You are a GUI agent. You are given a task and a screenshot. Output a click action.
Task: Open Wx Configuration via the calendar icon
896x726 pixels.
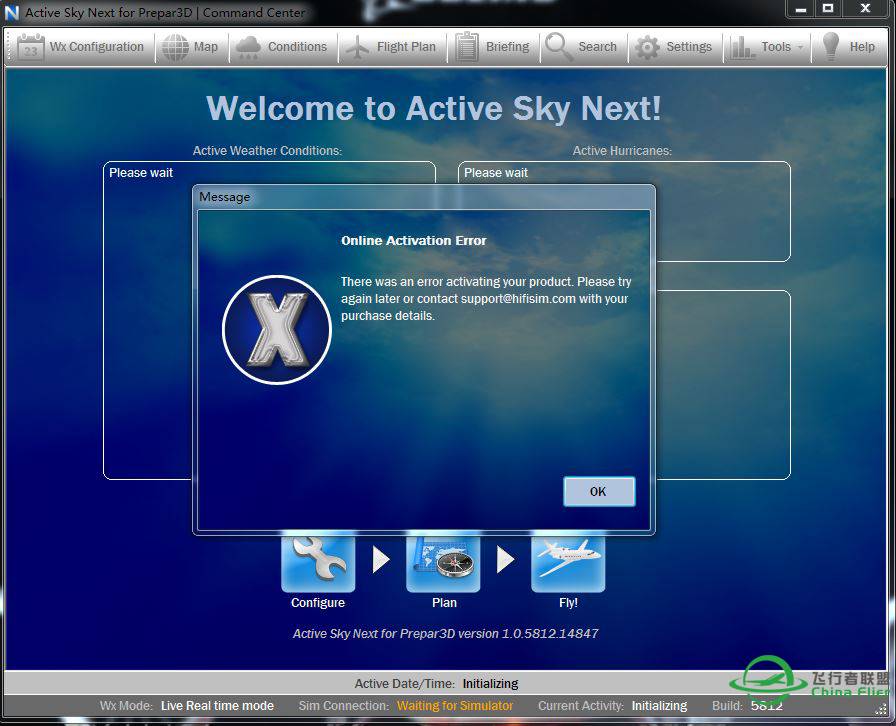coord(31,47)
